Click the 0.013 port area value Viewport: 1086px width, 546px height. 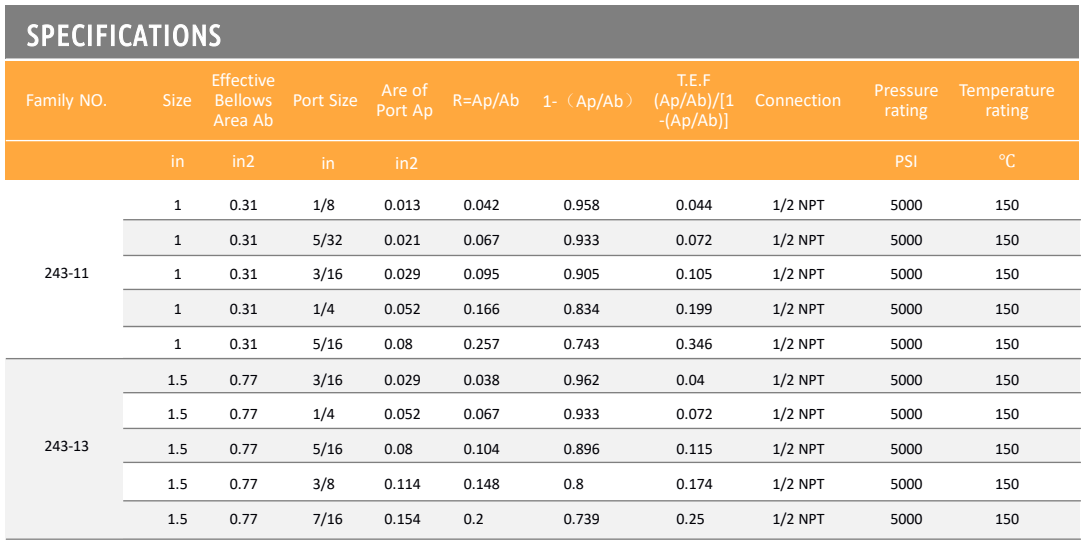(402, 206)
